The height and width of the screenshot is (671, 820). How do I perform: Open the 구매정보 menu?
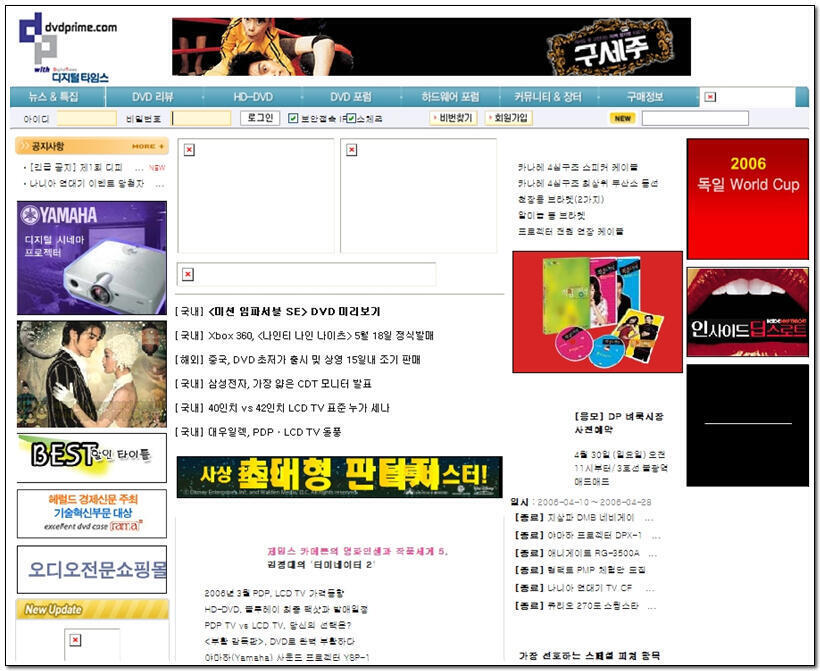(645, 97)
